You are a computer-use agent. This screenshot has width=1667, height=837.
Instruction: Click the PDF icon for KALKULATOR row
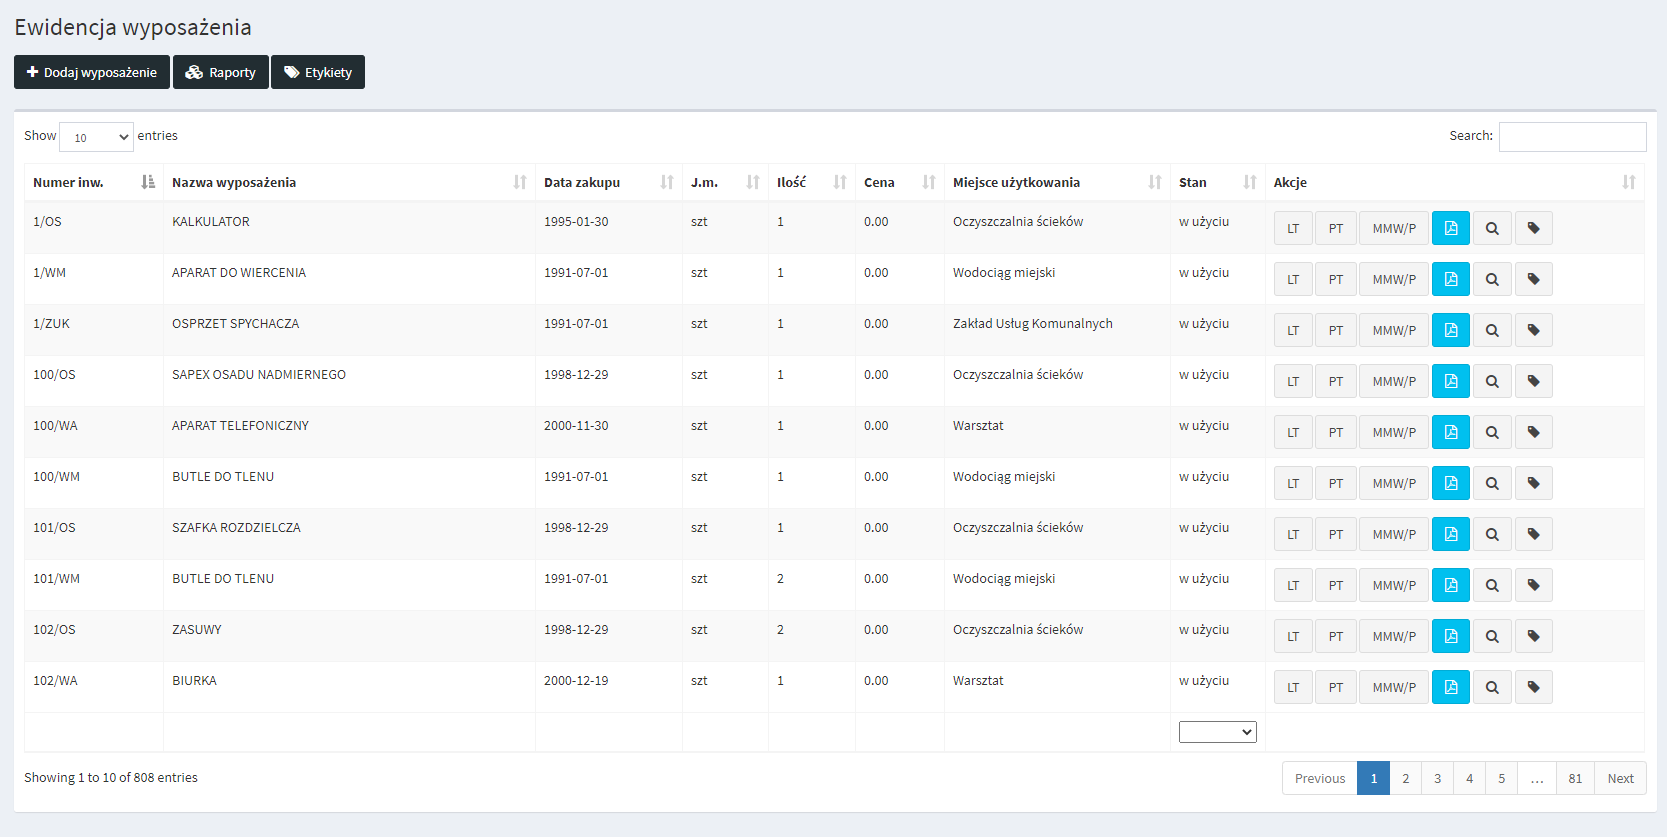click(1450, 228)
